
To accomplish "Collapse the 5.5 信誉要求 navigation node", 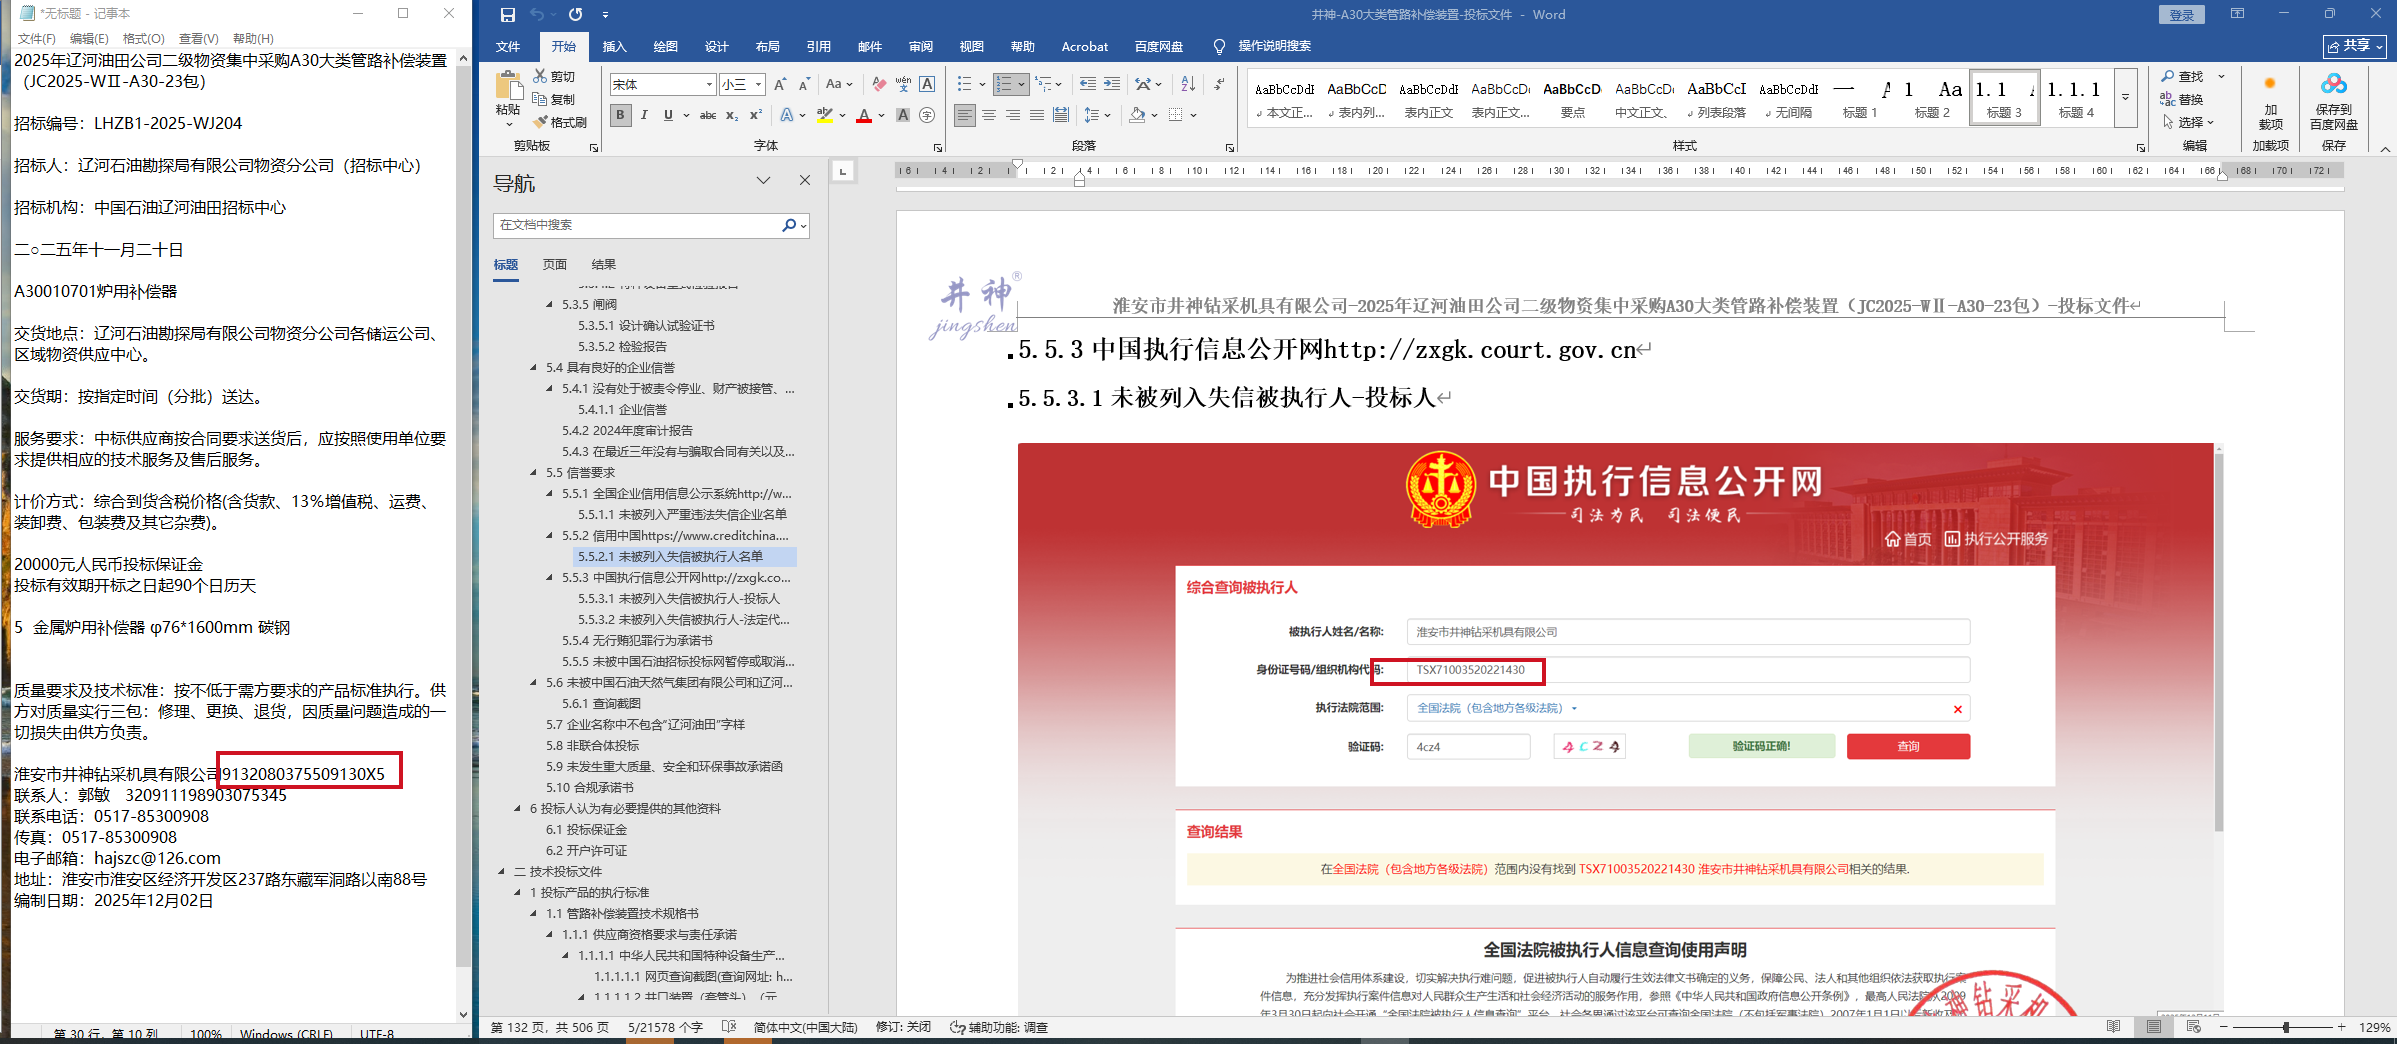I will [533, 472].
